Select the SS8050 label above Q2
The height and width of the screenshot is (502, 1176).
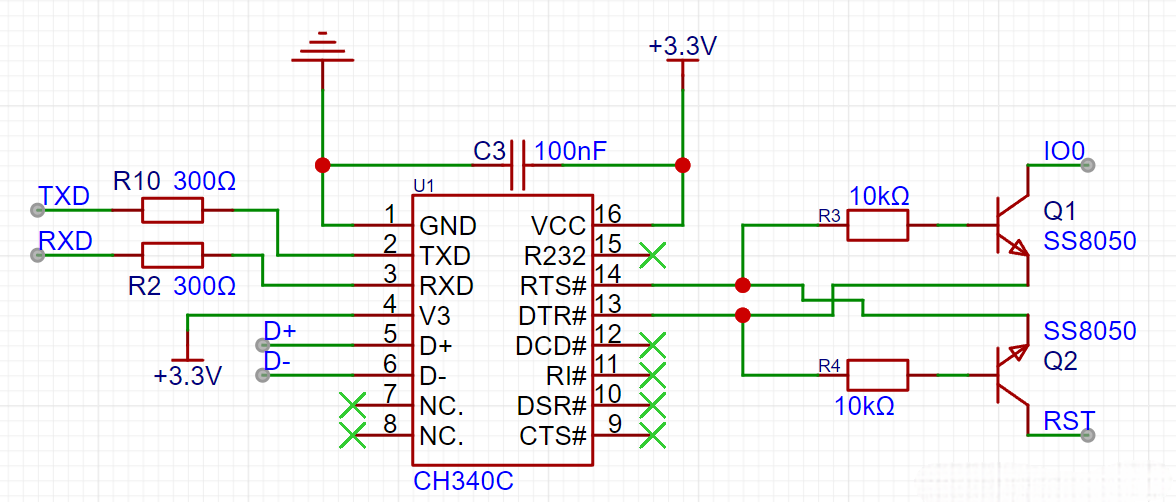[1089, 331]
